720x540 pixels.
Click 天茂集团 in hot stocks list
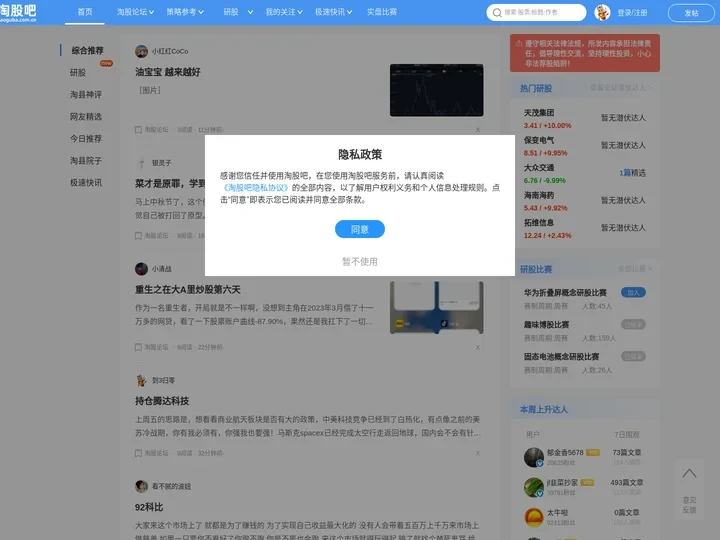coord(539,112)
